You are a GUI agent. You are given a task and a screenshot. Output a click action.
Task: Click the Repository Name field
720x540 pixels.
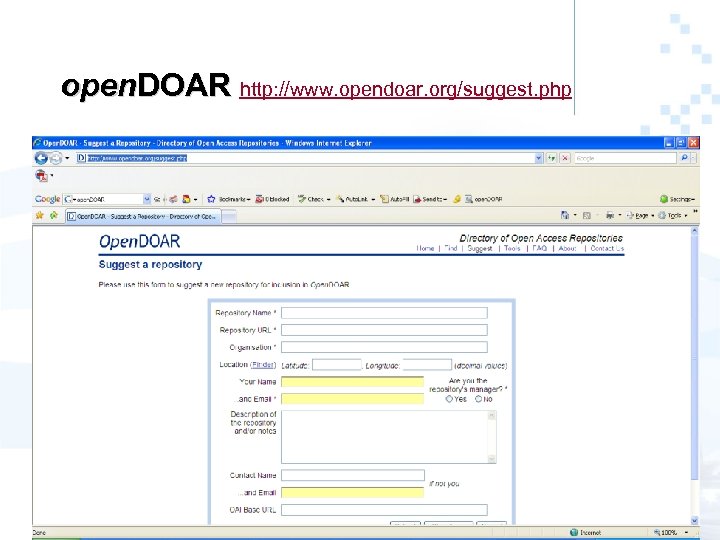coord(384,313)
